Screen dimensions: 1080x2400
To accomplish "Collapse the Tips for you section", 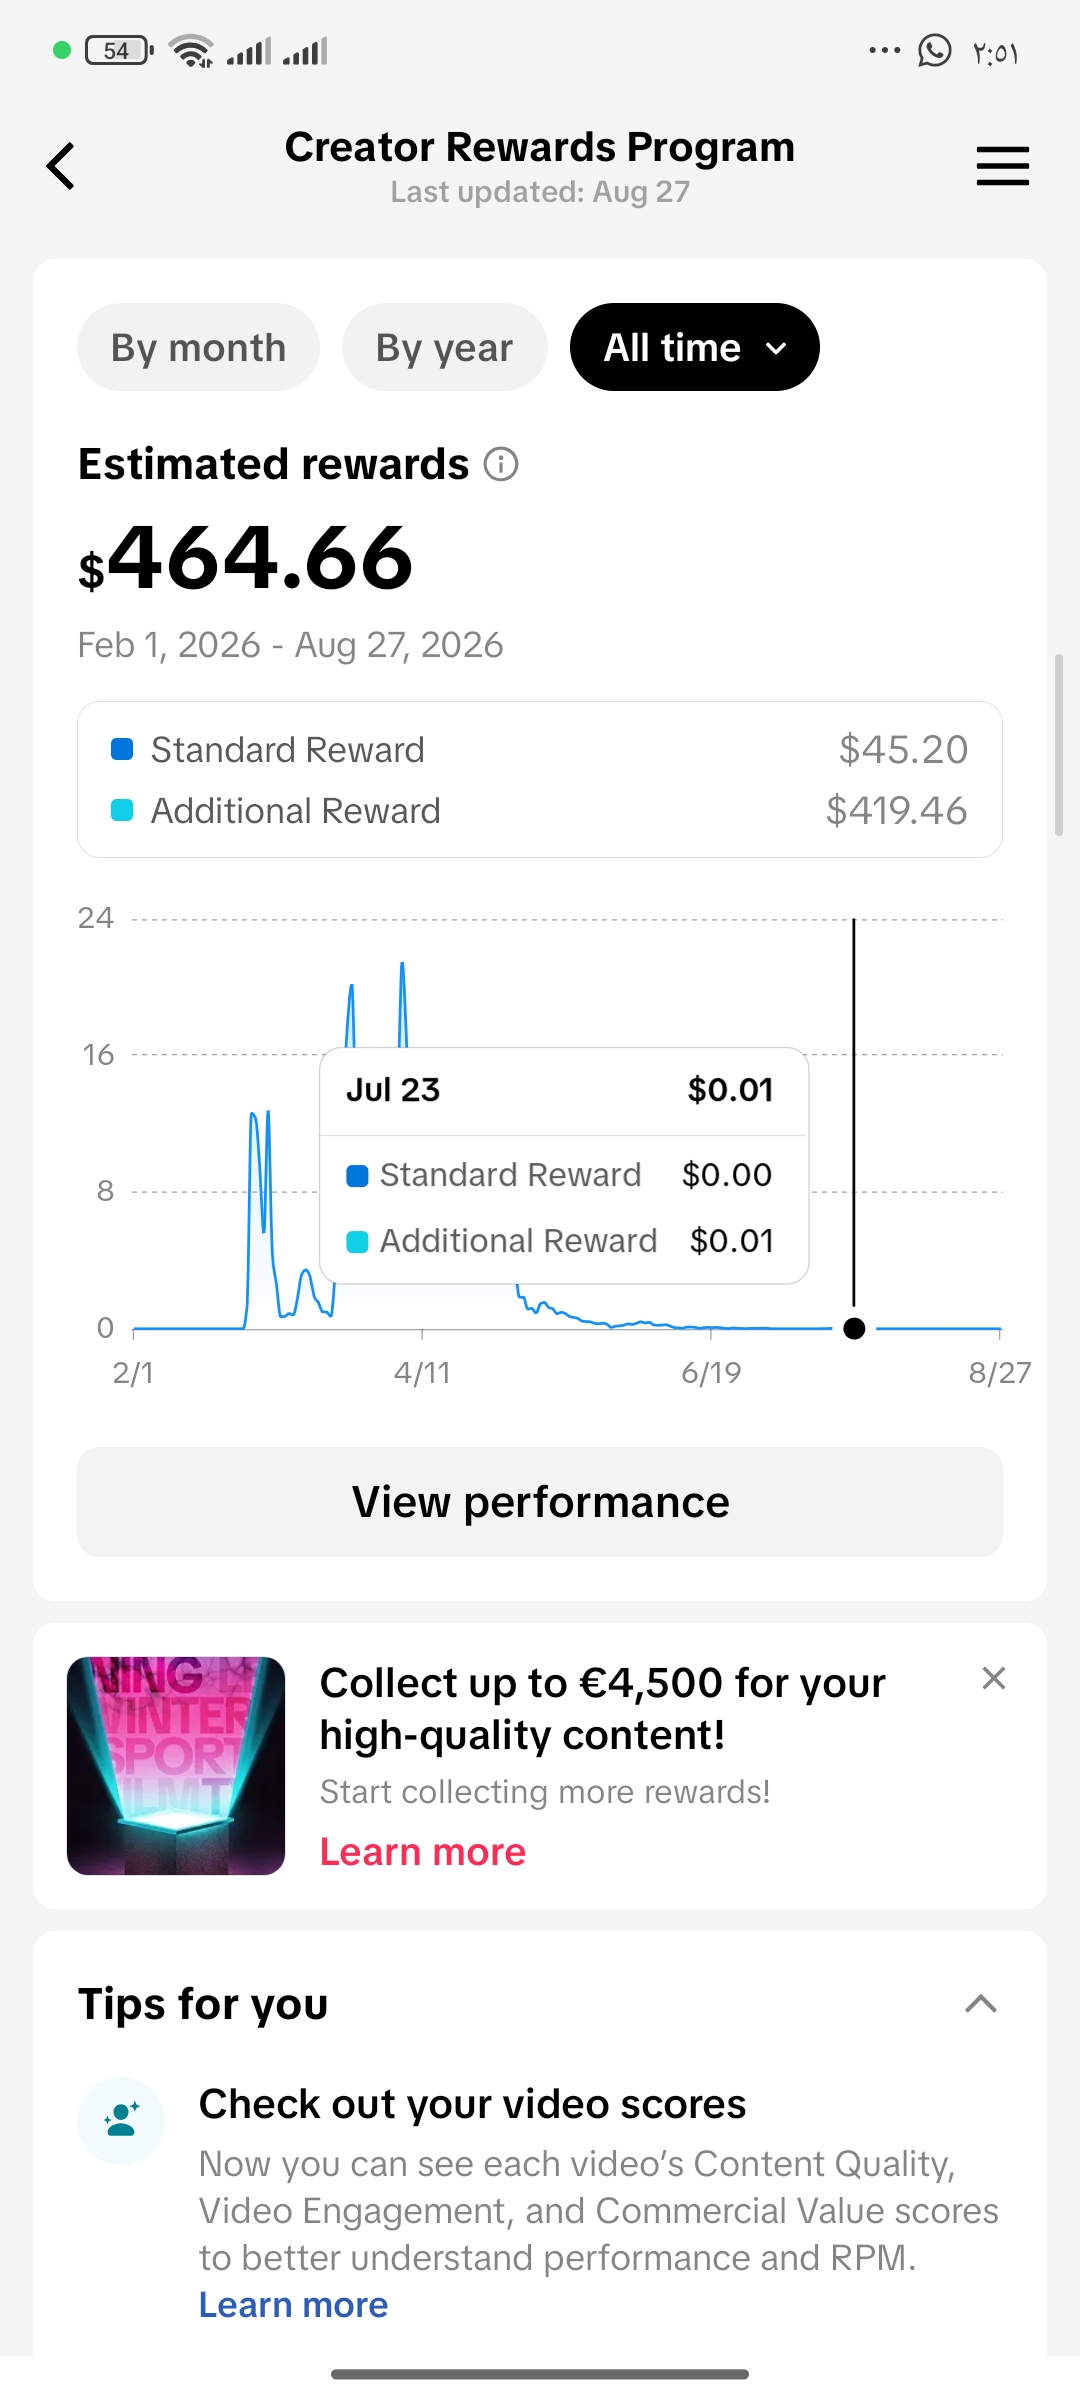I will click(981, 2004).
